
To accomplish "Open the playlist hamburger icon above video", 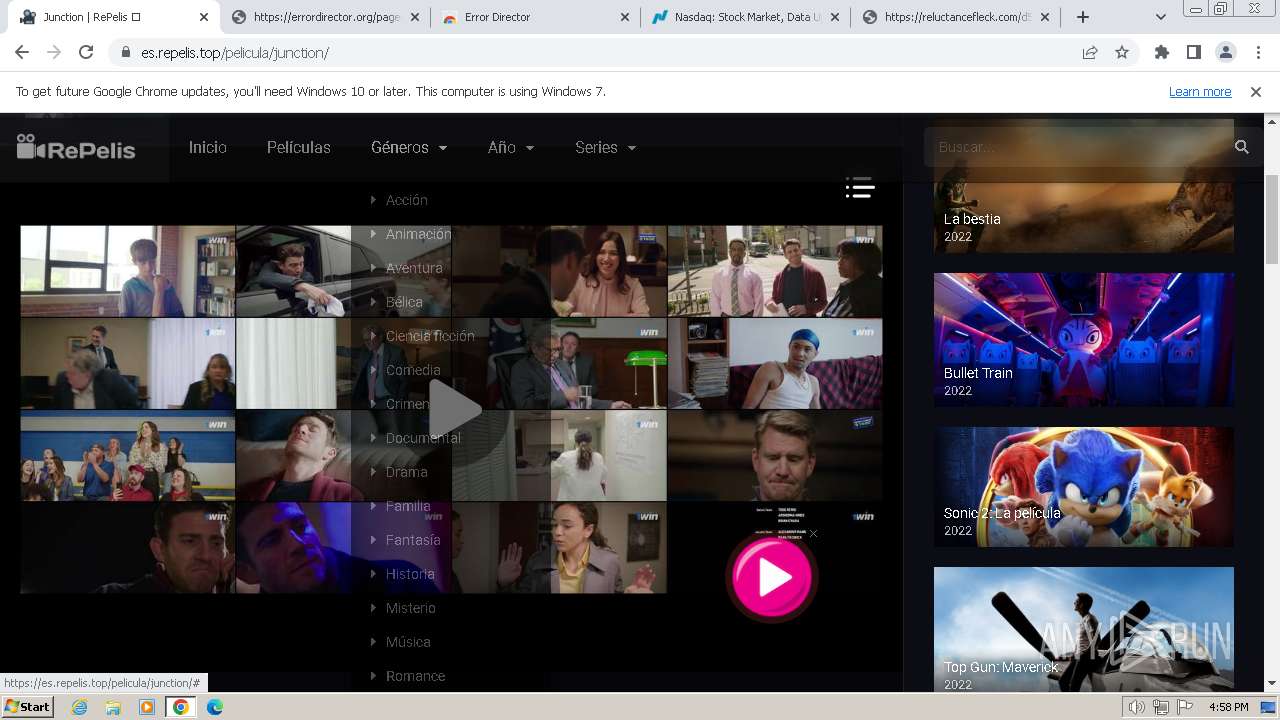I will click(x=860, y=187).
